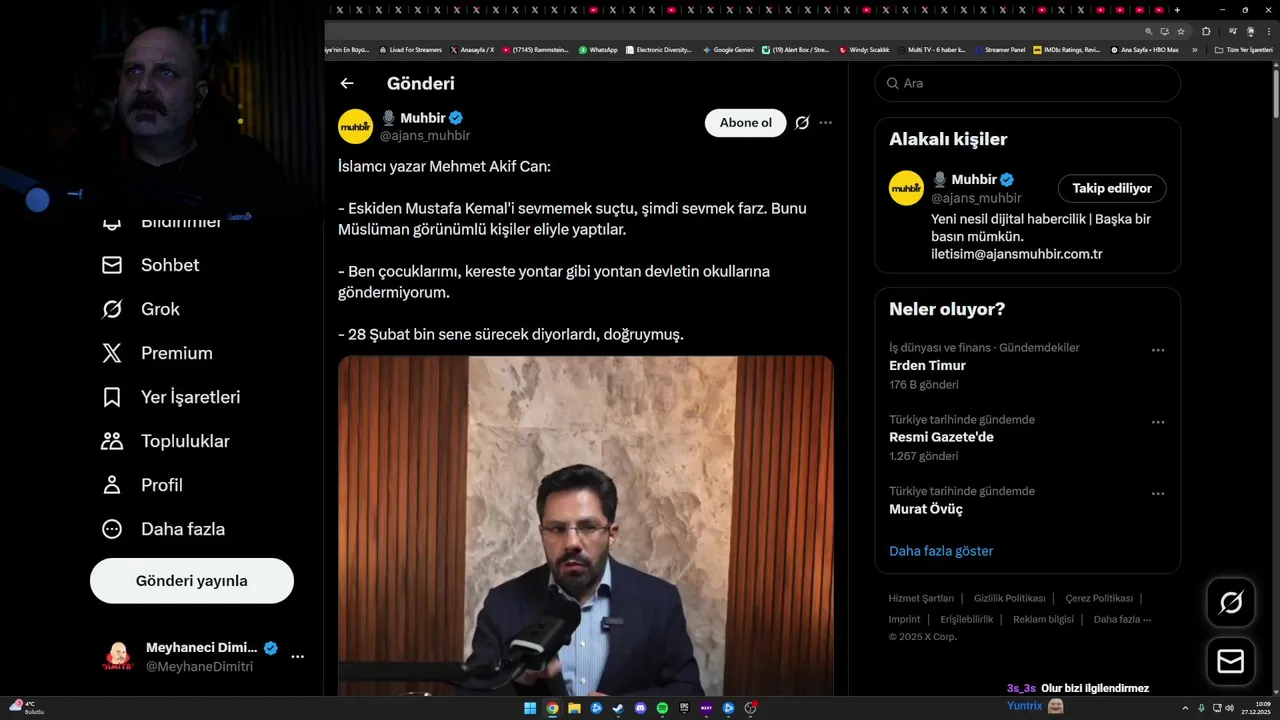Open Premium in the sidebar
The height and width of the screenshot is (720, 1280).
pyautogui.click(x=157, y=353)
